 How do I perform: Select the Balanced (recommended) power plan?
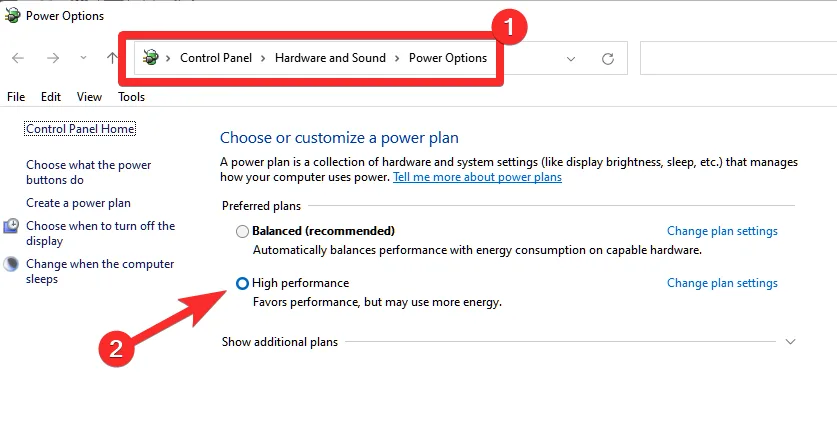(242, 231)
